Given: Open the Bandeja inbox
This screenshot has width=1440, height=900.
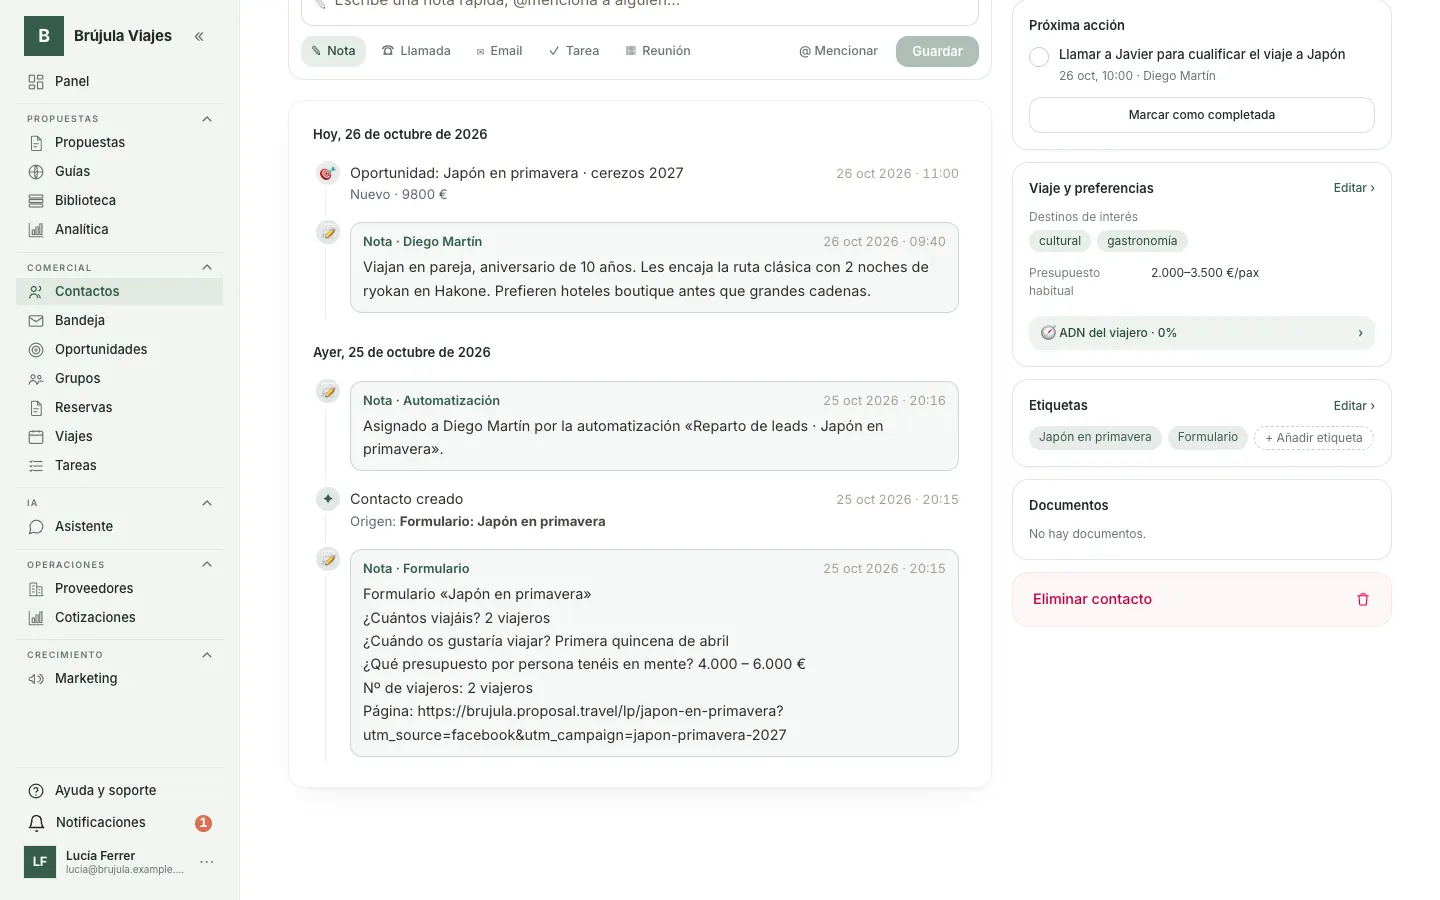Looking at the screenshot, I should [x=119, y=320].
